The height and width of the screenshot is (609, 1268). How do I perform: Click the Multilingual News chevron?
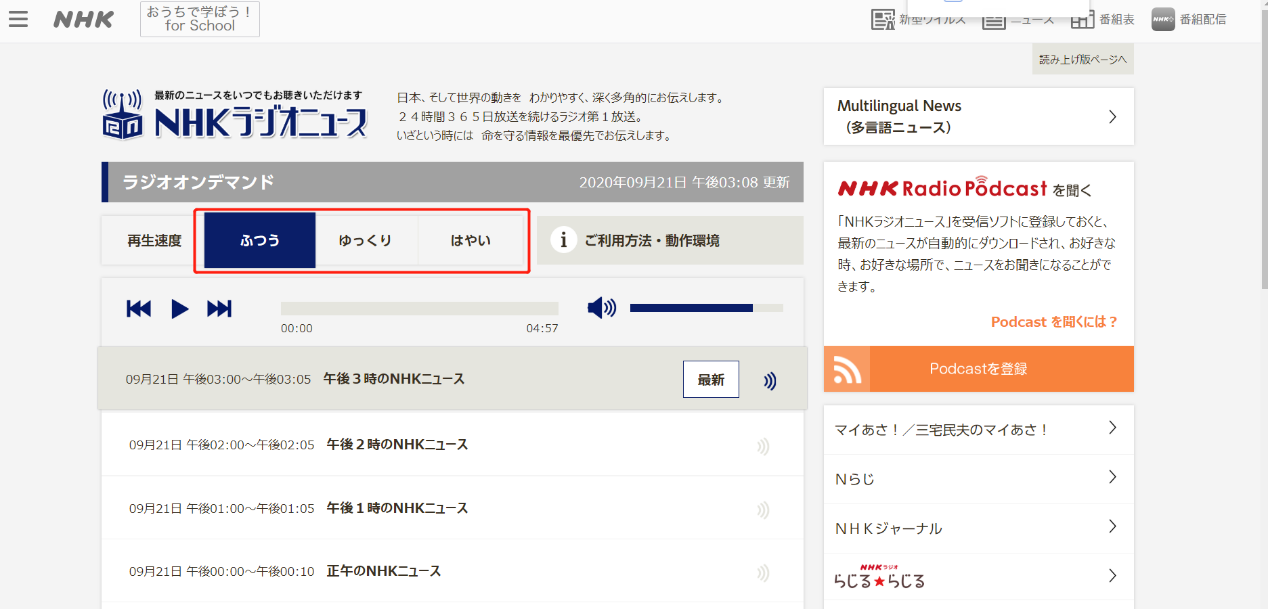click(x=1113, y=117)
